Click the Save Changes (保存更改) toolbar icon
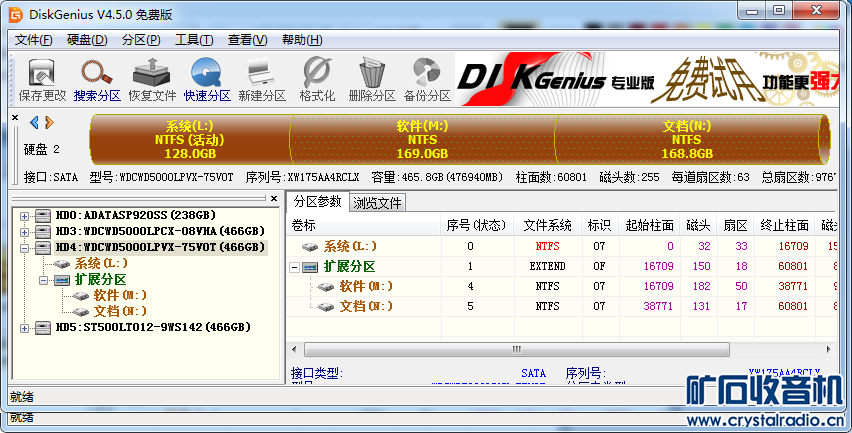Image resolution: width=852 pixels, height=433 pixels. (42, 79)
